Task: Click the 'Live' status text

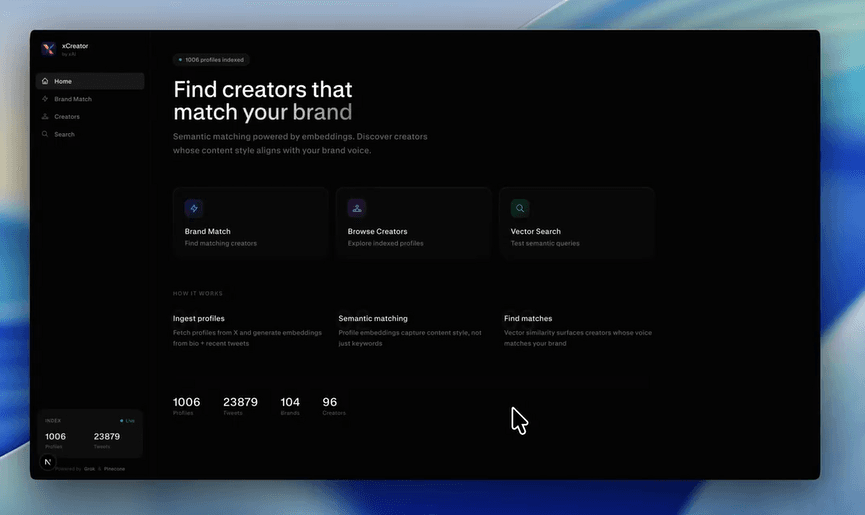Action: (130, 421)
